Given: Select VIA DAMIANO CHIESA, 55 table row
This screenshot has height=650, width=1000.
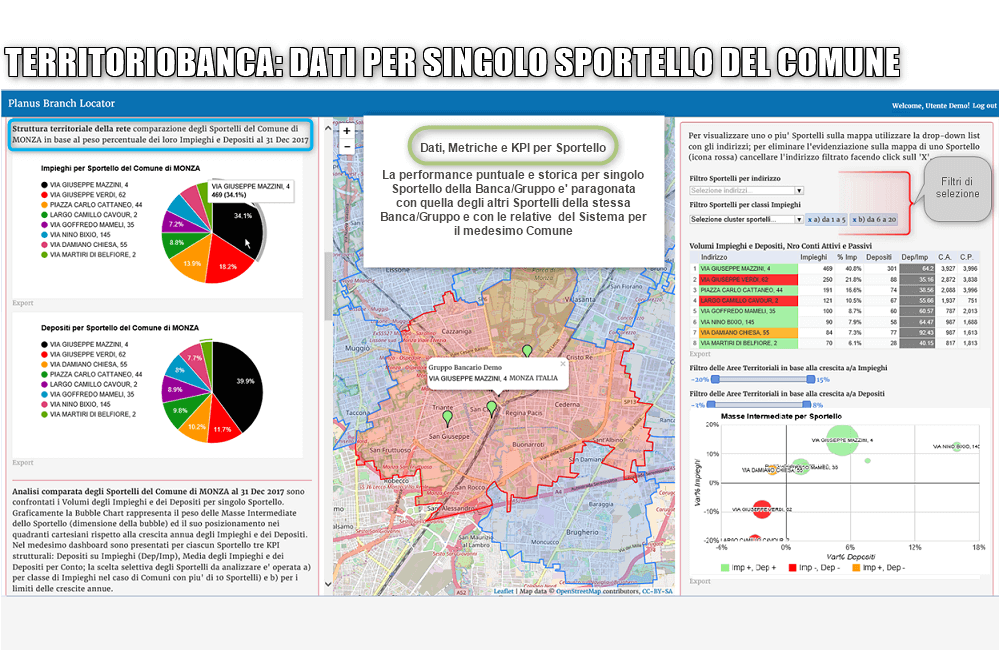Looking at the screenshot, I should pos(834,332).
